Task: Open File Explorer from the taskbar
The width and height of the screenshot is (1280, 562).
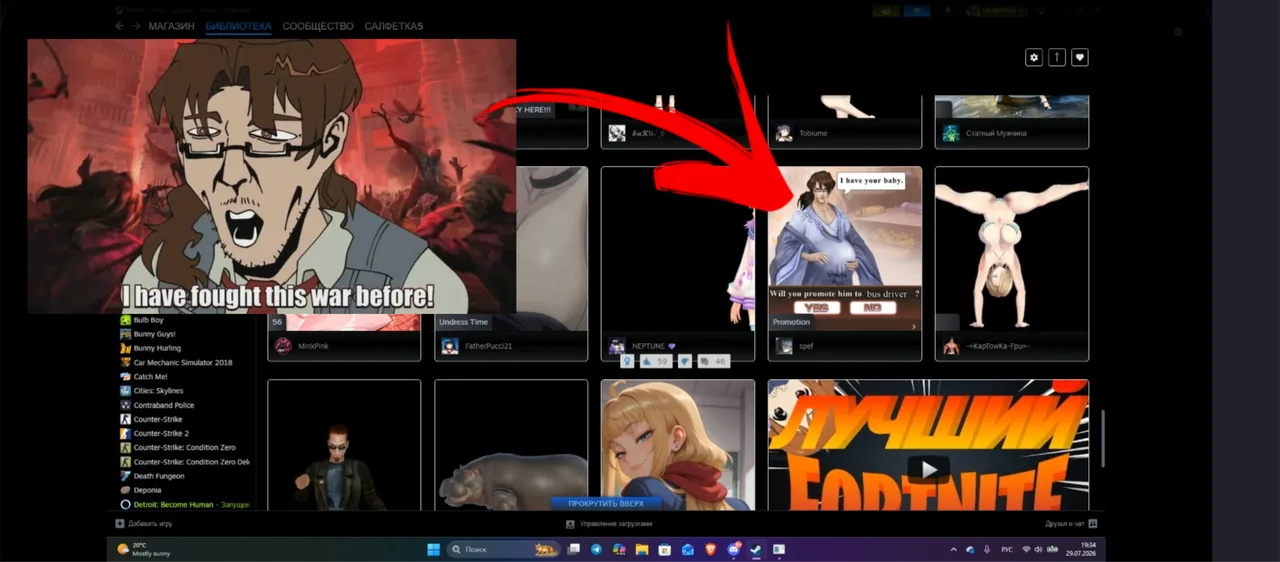Action: tap(642, 549)
